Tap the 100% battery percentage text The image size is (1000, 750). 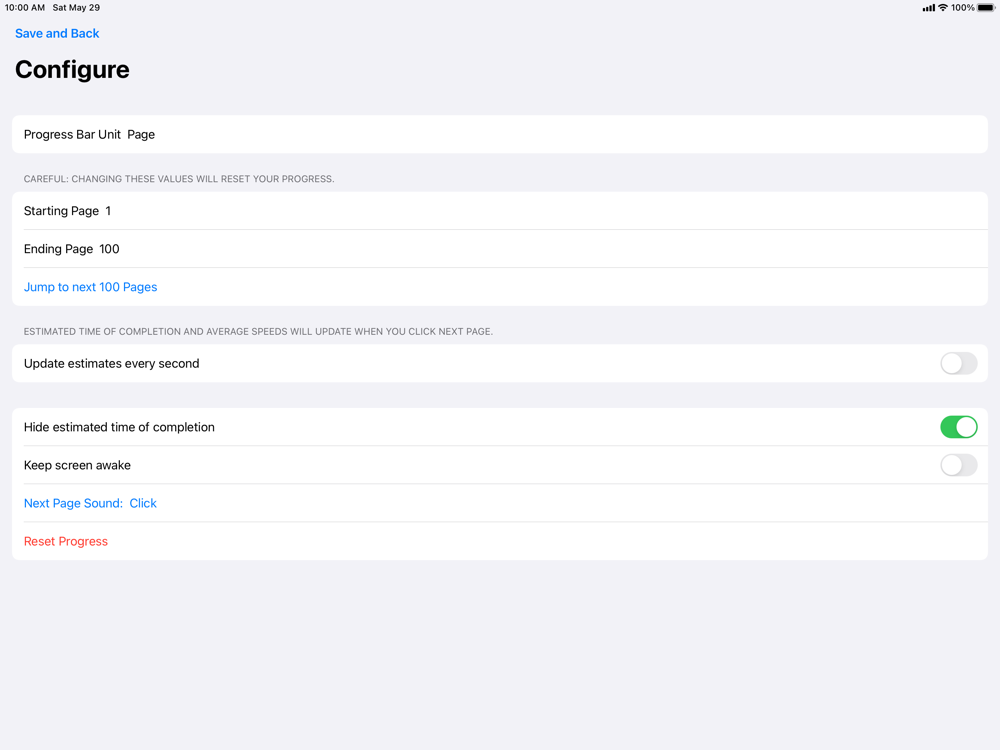[962, 8]
